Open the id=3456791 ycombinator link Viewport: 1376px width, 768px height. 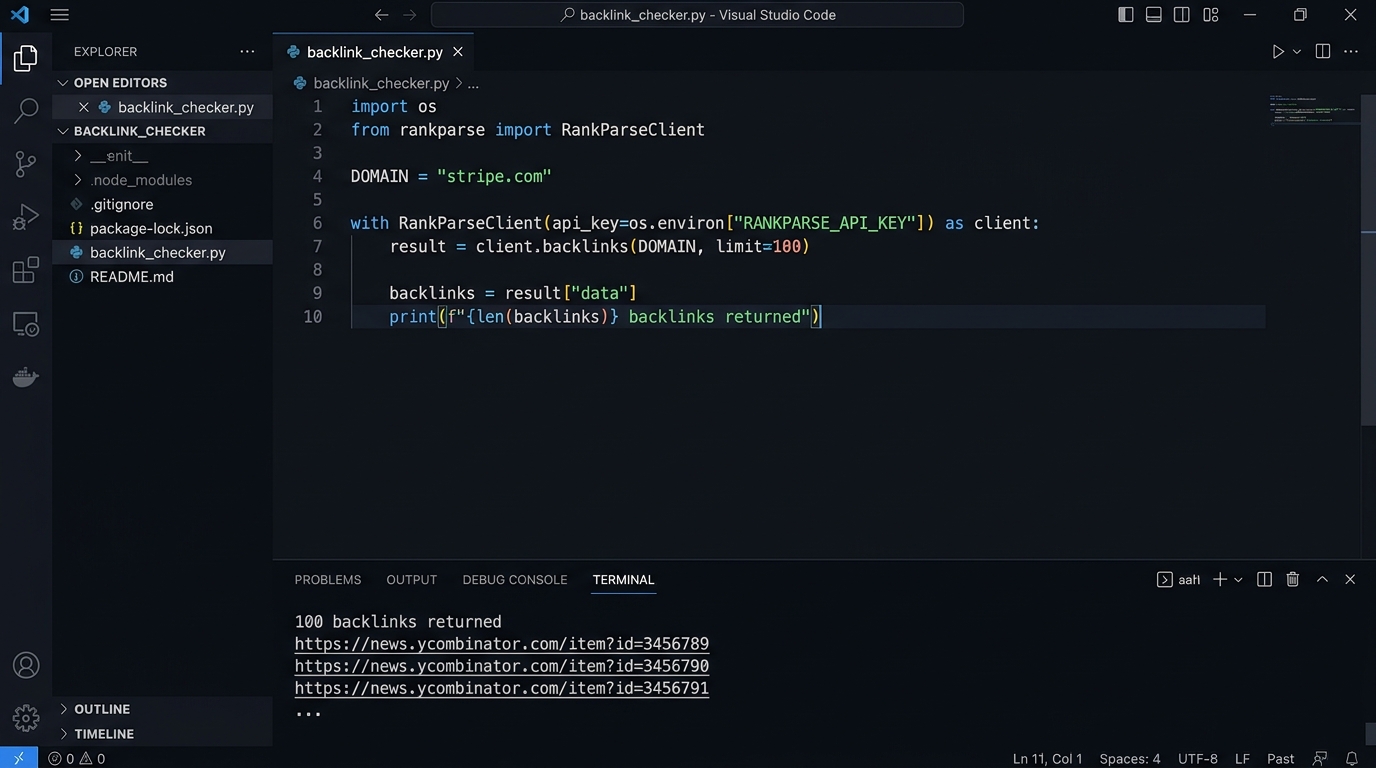tap(502, 688)
